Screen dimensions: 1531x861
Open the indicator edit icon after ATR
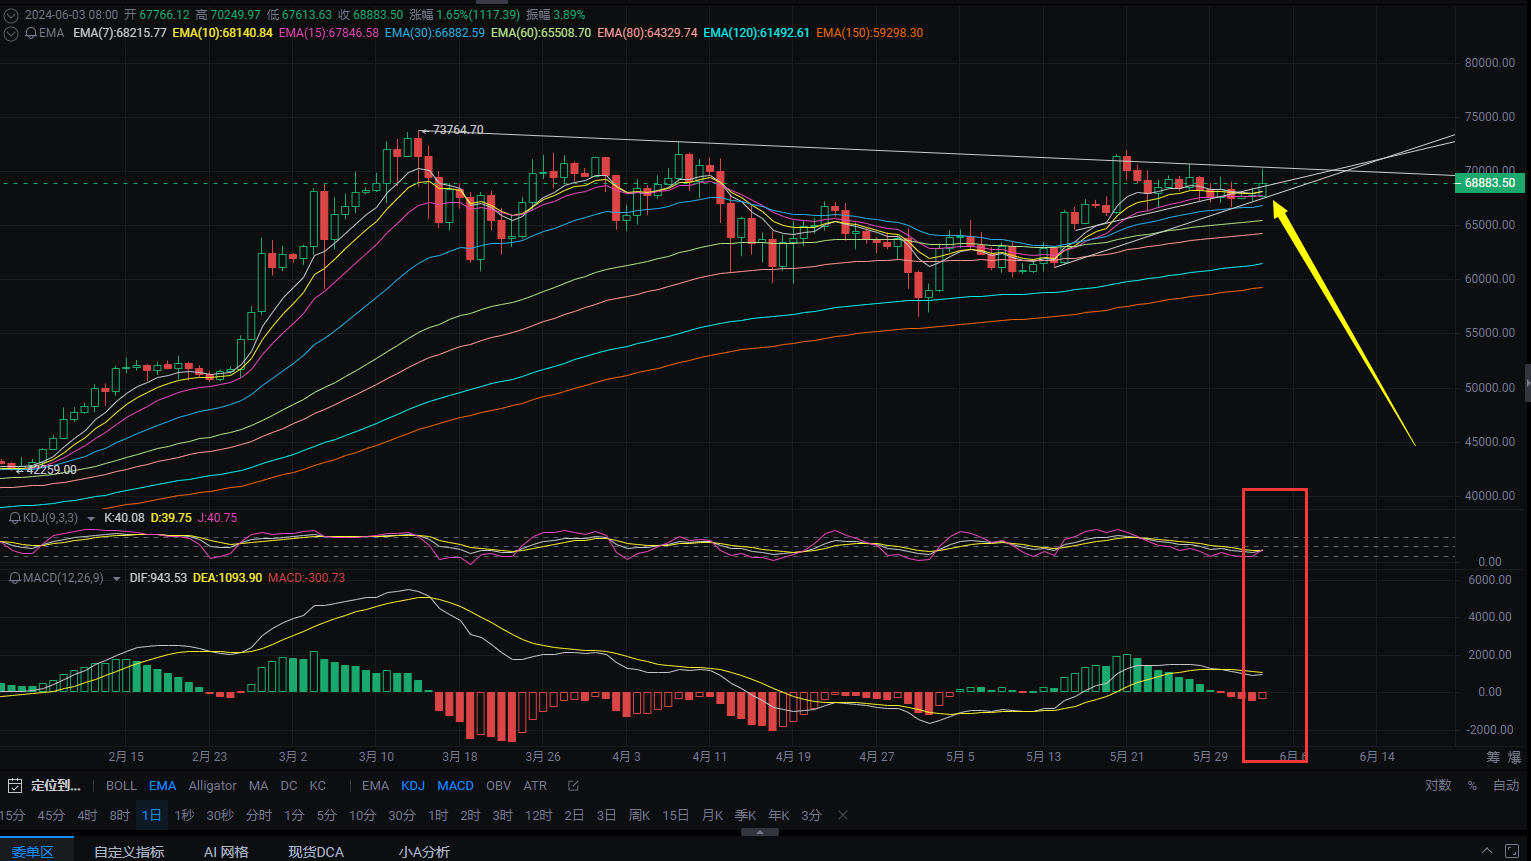(573, 786)
